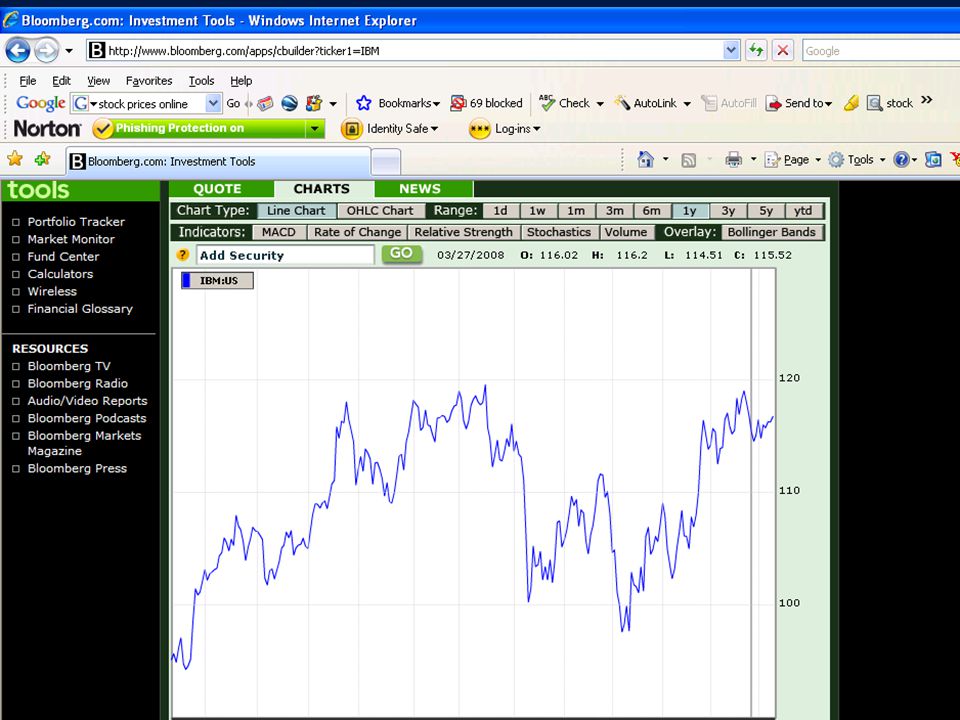Select the Bloomberg.com Investment Tools tab
This screenshot has width=960, height=720.
[x=218, y=162]
